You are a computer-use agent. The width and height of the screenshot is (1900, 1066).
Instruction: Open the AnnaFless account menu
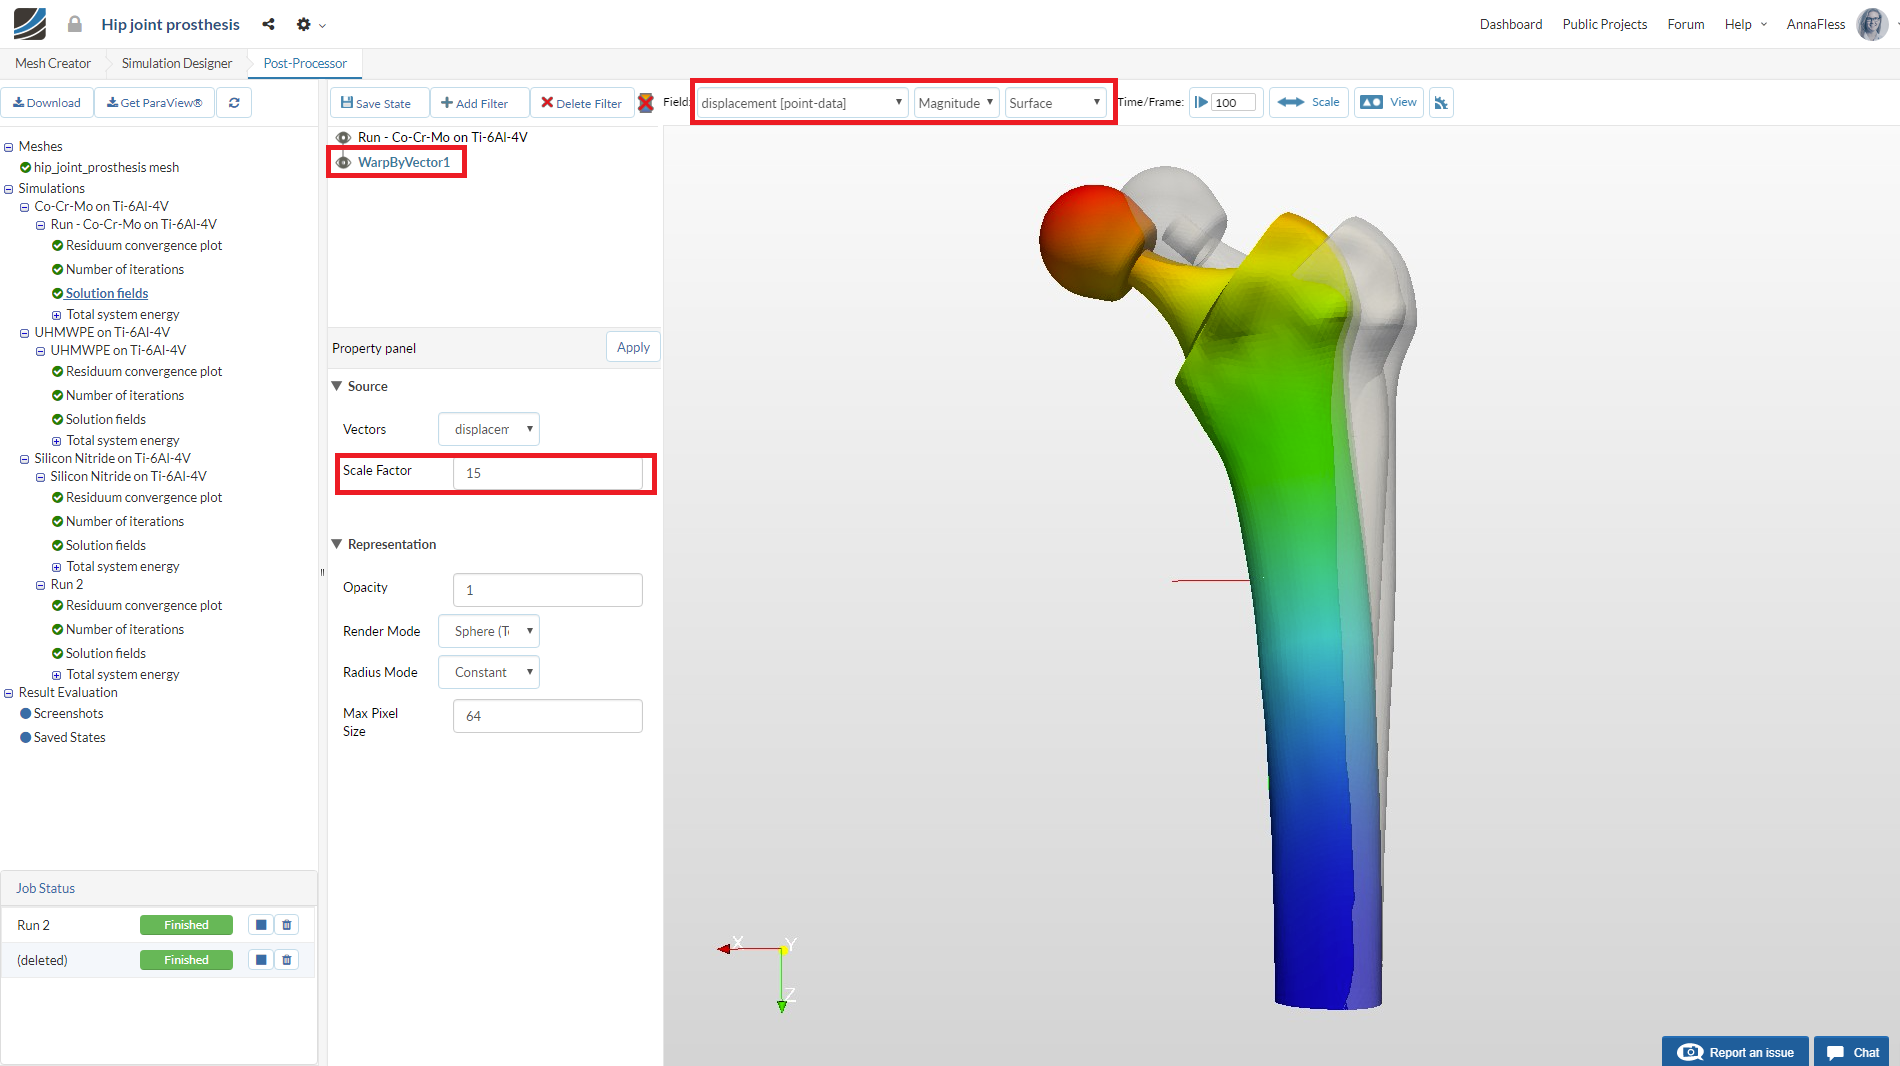(x=1816, y=24)
